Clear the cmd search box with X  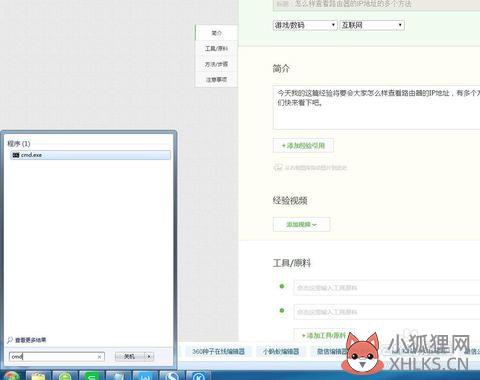point(99,357)
